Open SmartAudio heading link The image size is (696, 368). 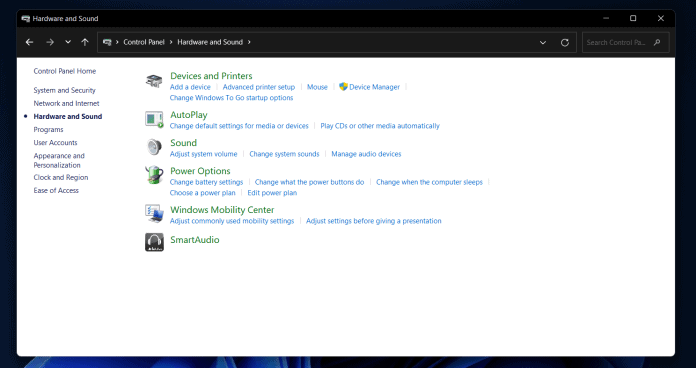pos(194,240)
